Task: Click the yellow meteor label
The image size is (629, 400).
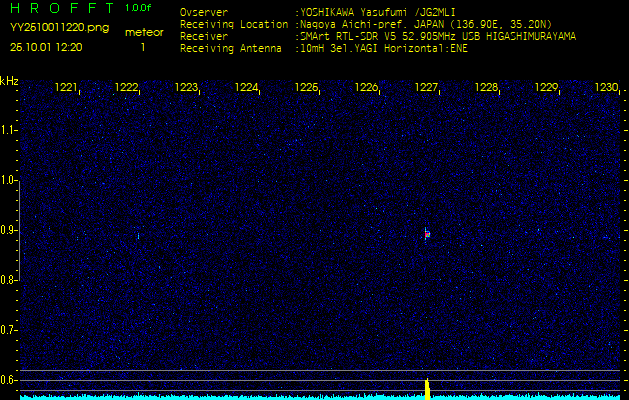Action: [143, 32]
